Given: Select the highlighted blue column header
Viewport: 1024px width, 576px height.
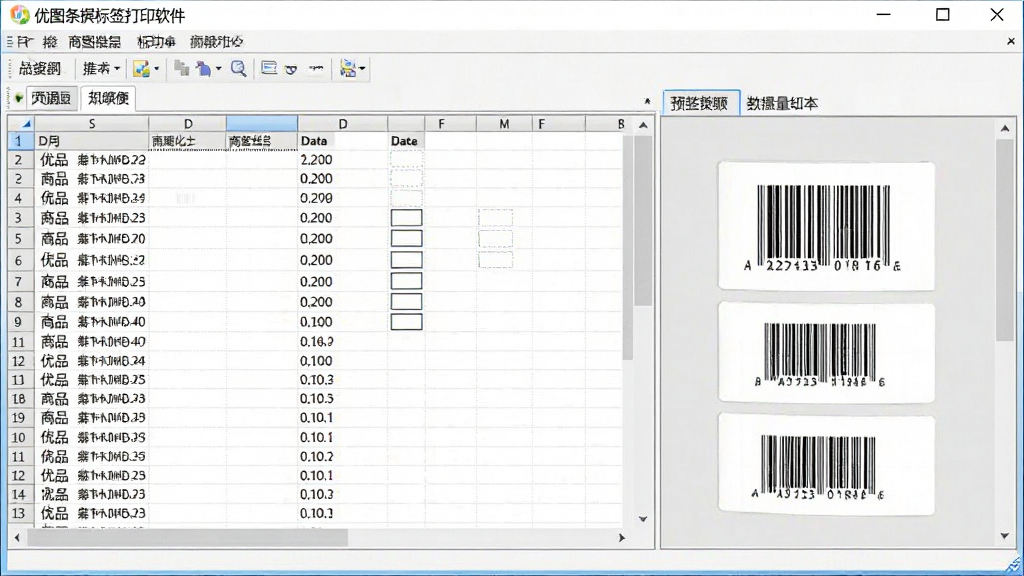Looking at the screenshot, I should click(262, 123).
